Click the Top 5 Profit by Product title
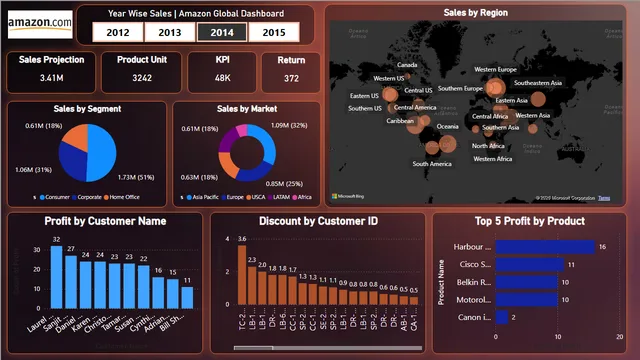 click(530, 221)
